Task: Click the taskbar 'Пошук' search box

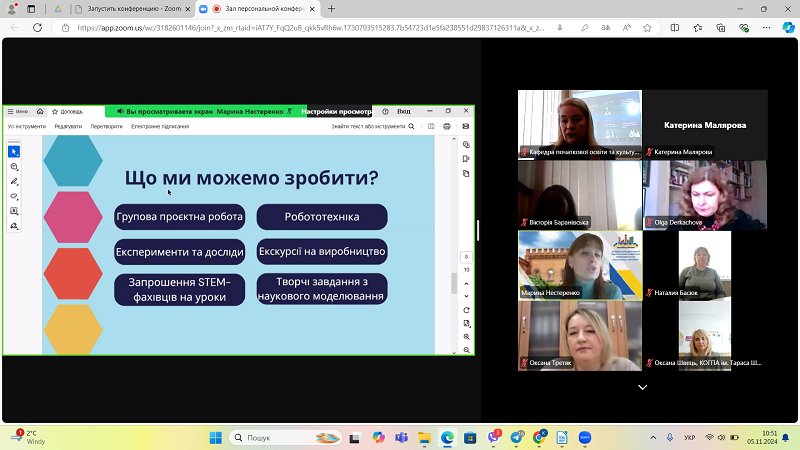Action: point(285,438)
